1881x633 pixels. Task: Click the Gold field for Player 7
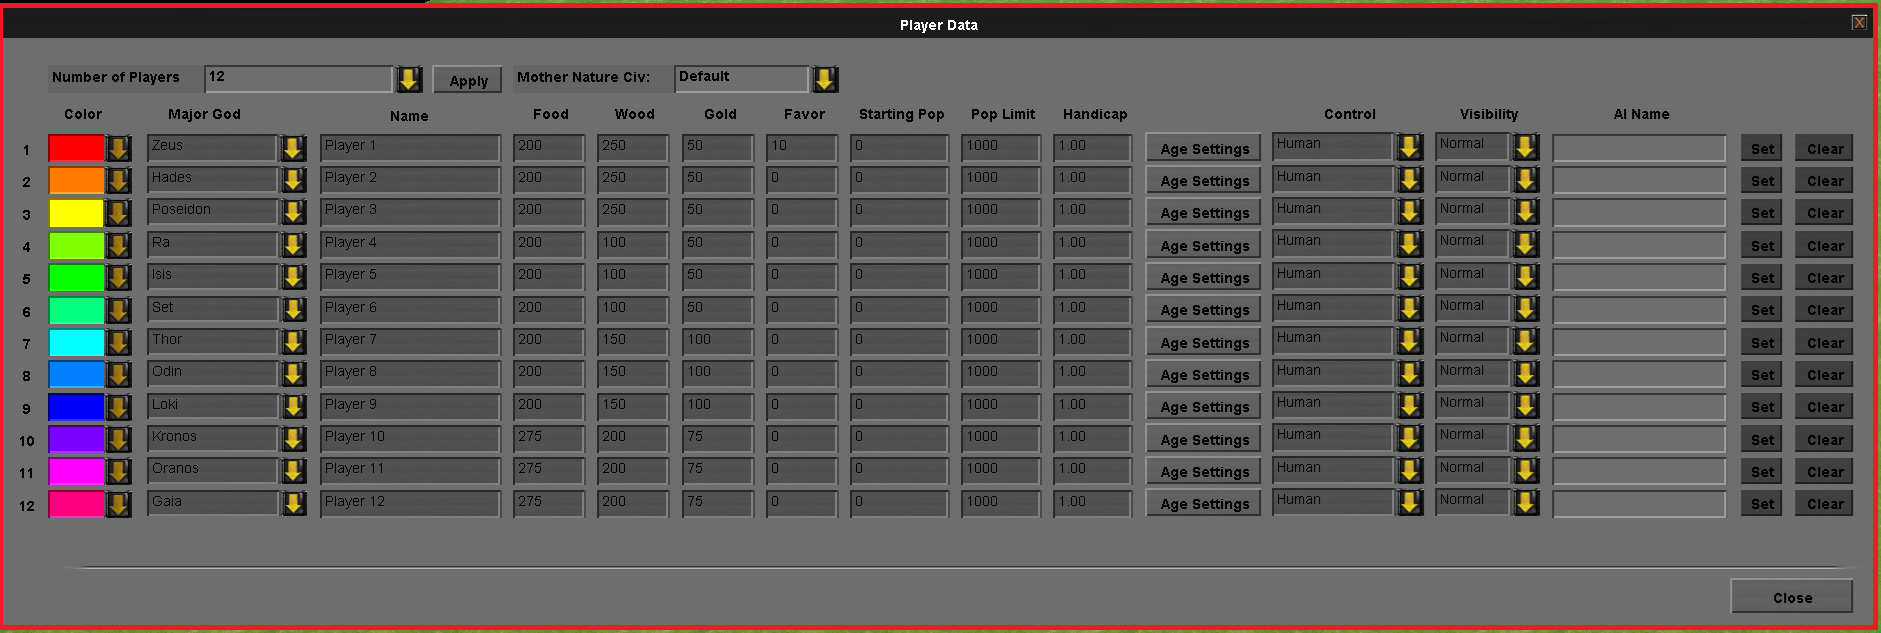tap(717, 342)
